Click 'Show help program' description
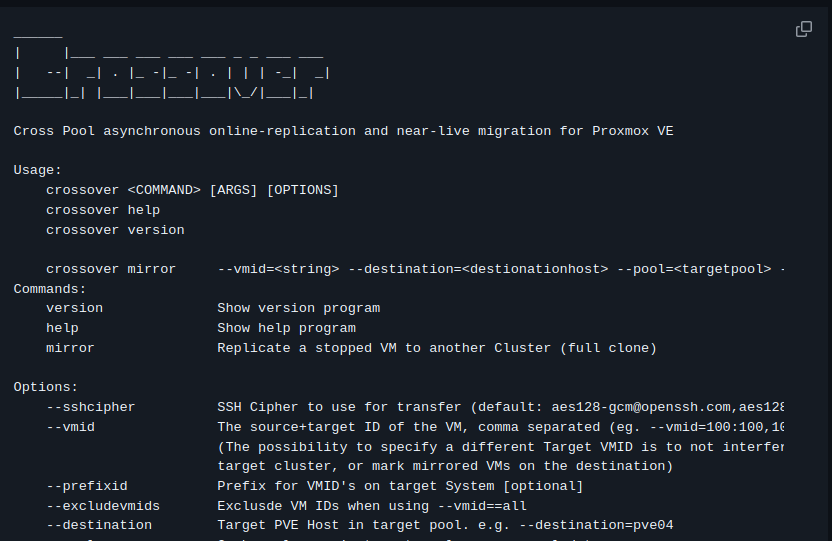The width and height of the screenshot is (832, 541). 287,328
